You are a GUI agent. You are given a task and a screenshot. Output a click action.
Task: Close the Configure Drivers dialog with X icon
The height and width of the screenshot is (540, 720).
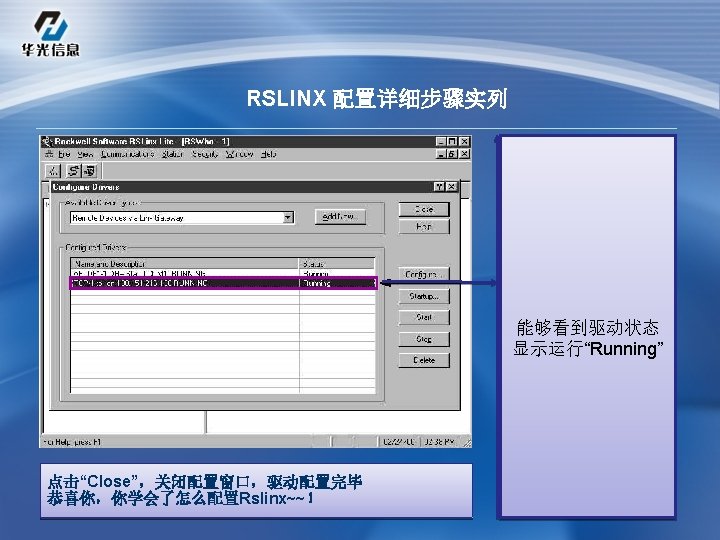point(452,186)
